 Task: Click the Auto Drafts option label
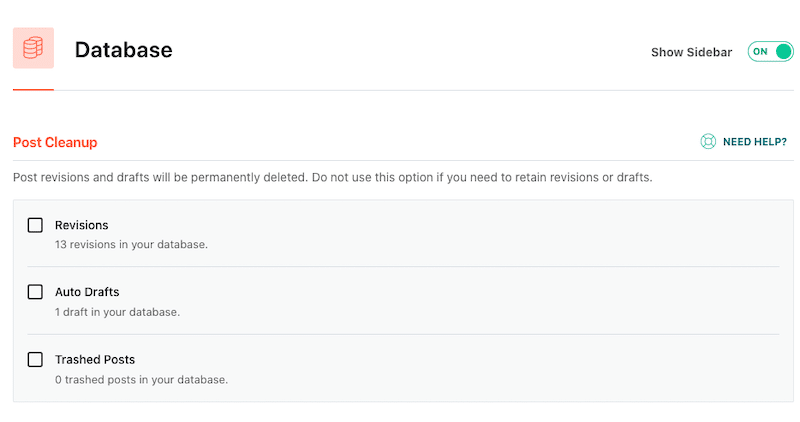pos(87,292)
